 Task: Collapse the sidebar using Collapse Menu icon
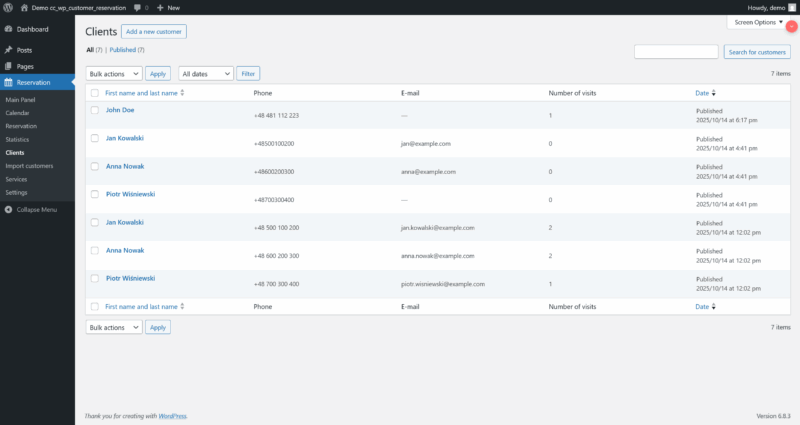pos(9,209)
